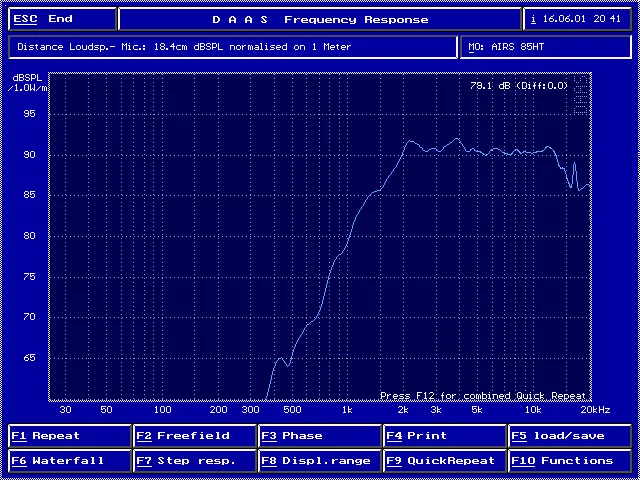The width and height of the screenshot is (640, 480).
Task: Click the 95 dB axis label
Action: [x=29, y=113]
